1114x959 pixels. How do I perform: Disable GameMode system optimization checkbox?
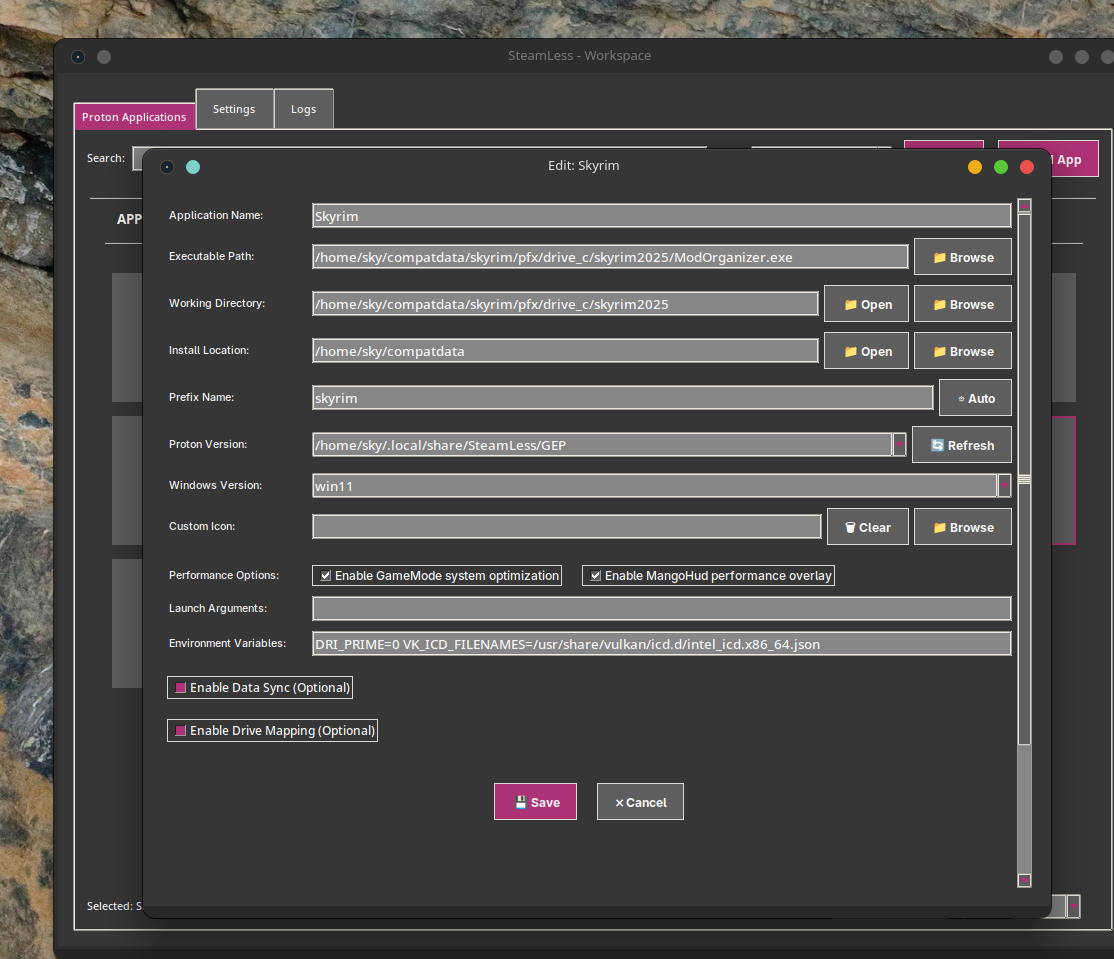[326, 576]
